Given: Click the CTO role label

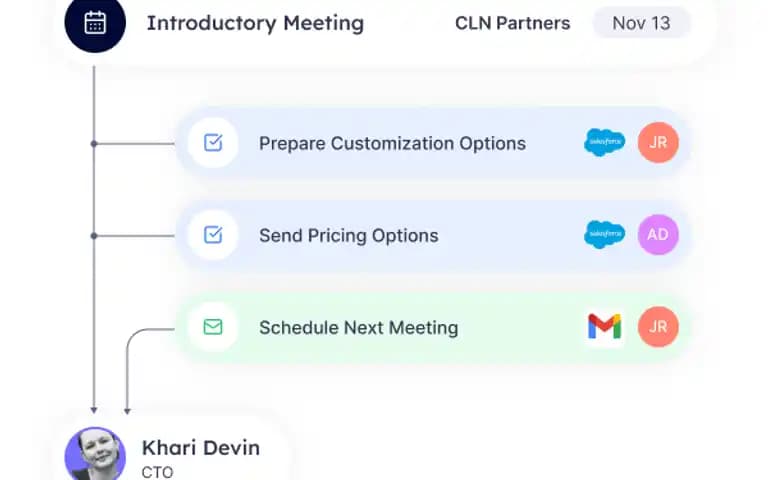Looking at the screenshot, I should pyautogui.click(x=157, y=472).
